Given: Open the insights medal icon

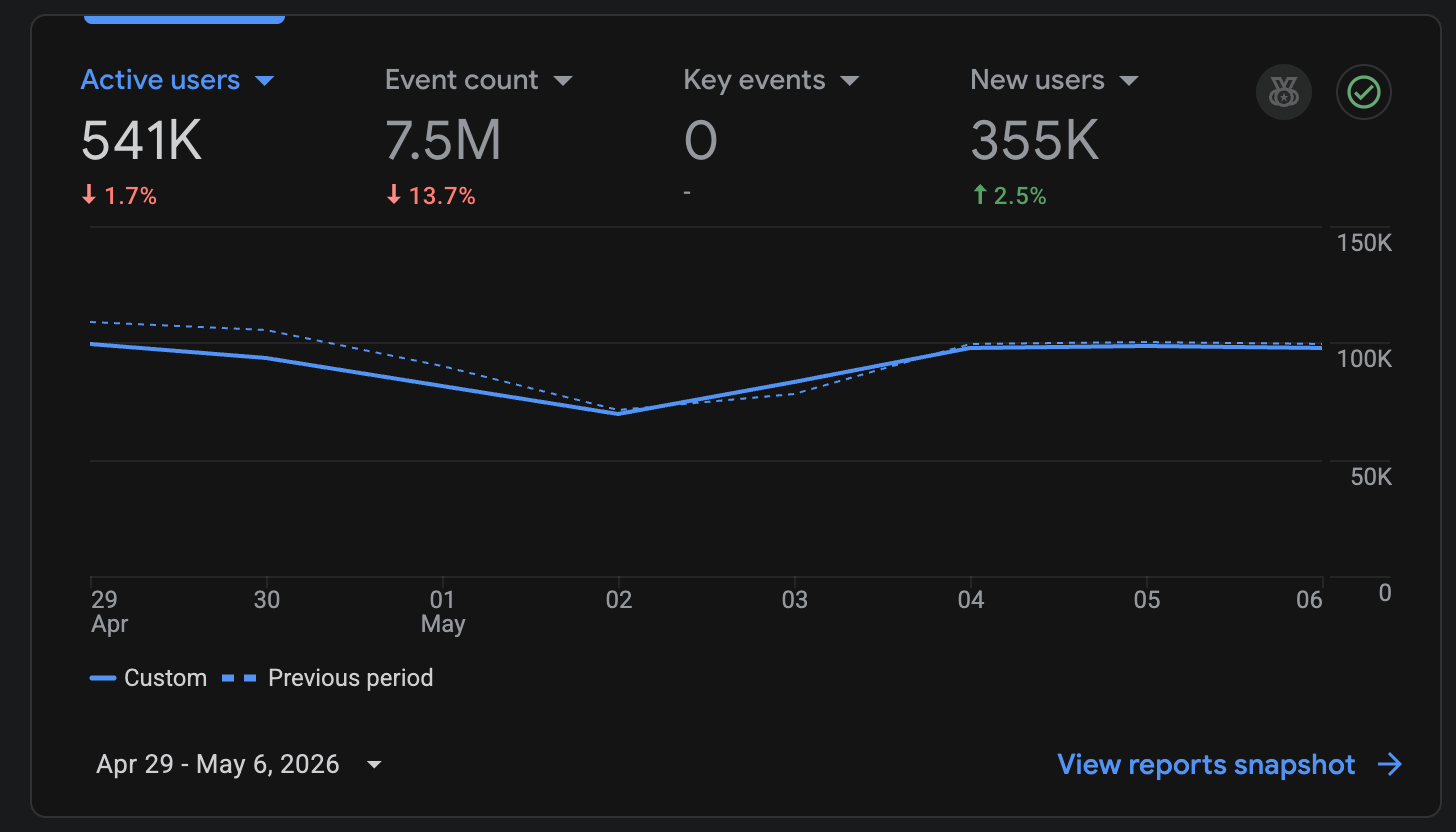Looking at the screenshot, I should point(1283,92).
